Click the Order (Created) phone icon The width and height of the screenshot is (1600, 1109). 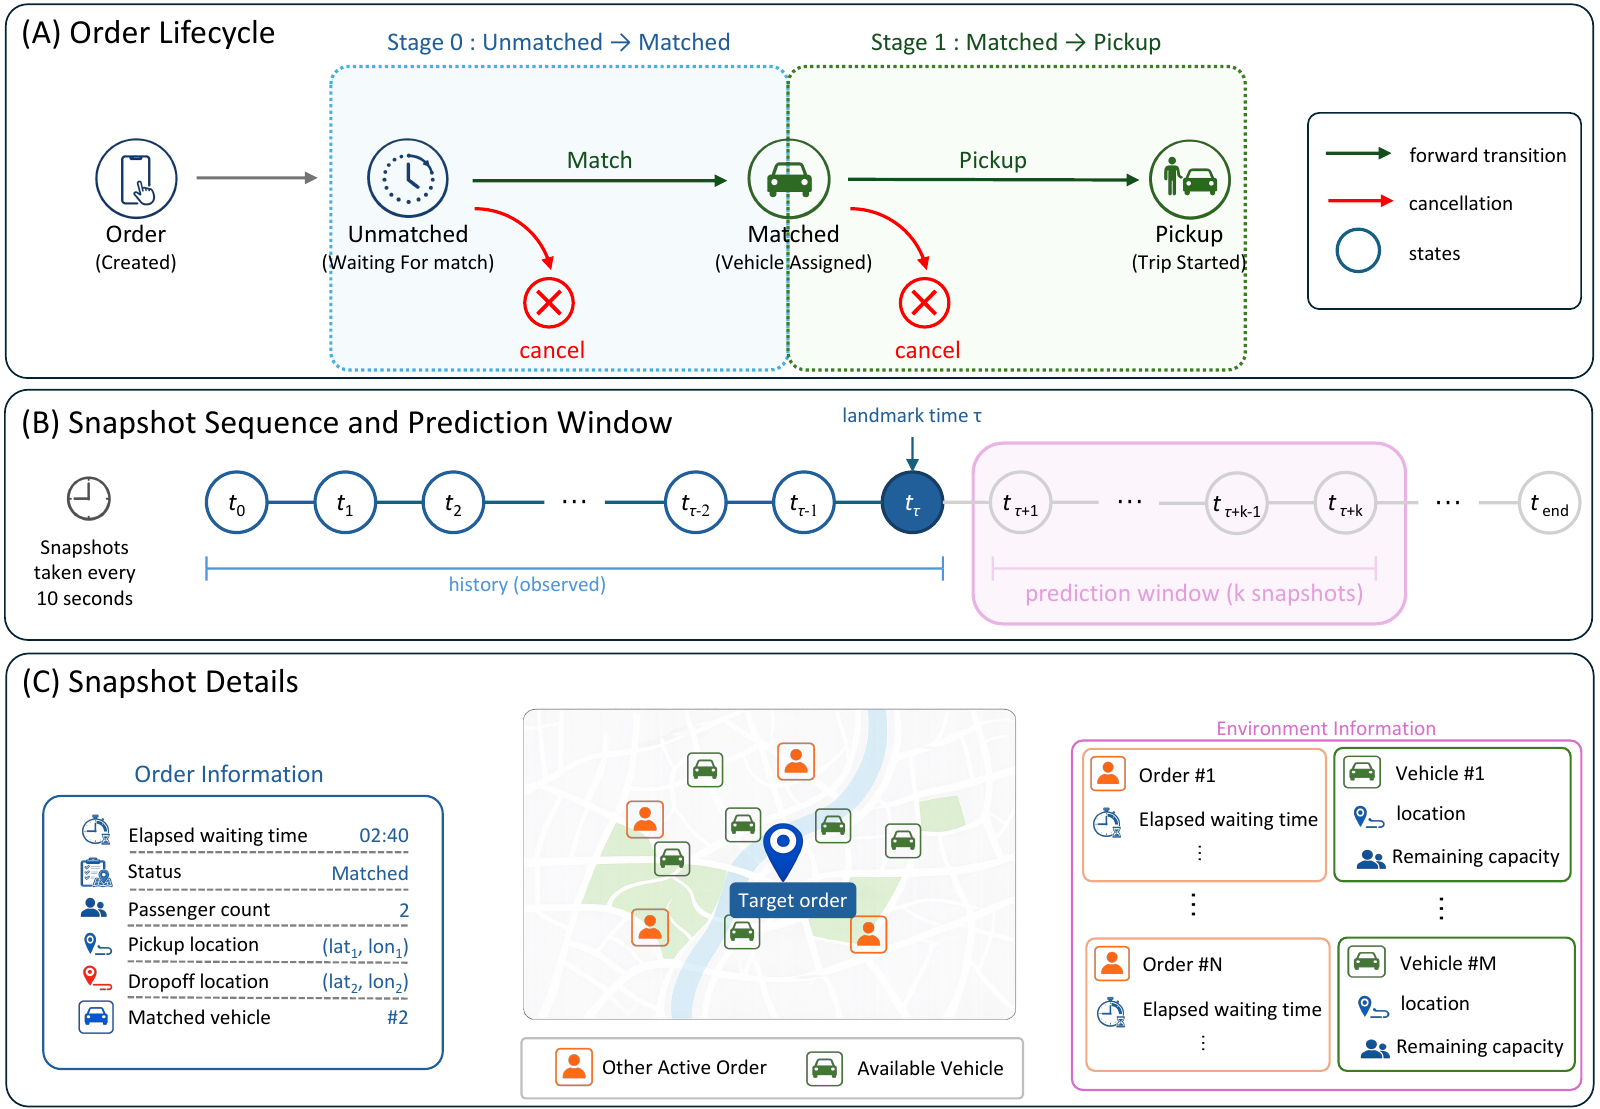pos(136,179)
